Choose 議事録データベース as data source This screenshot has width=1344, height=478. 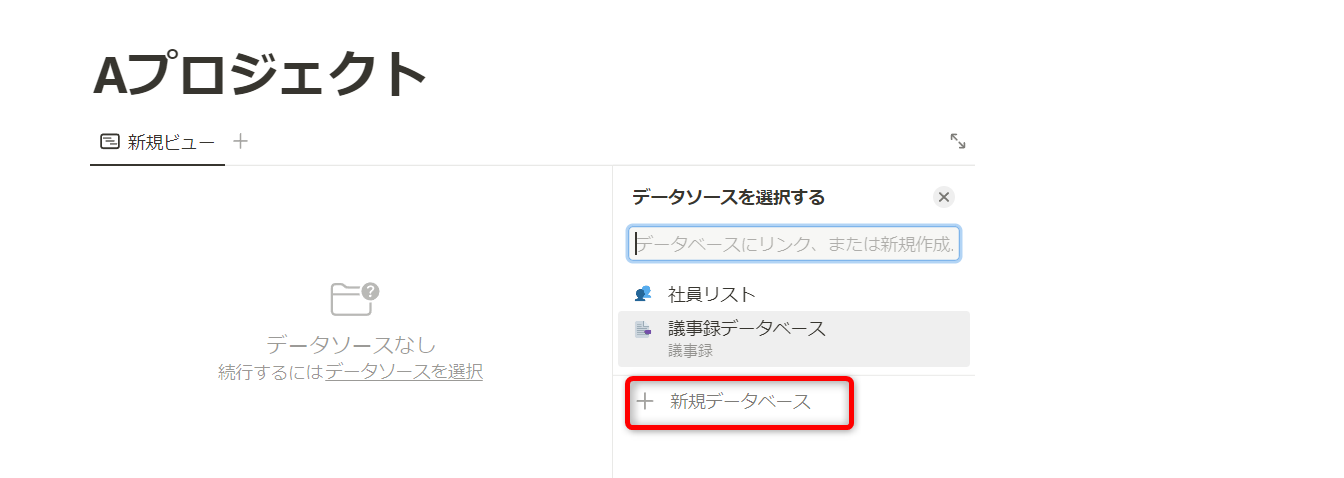(746, 328)
